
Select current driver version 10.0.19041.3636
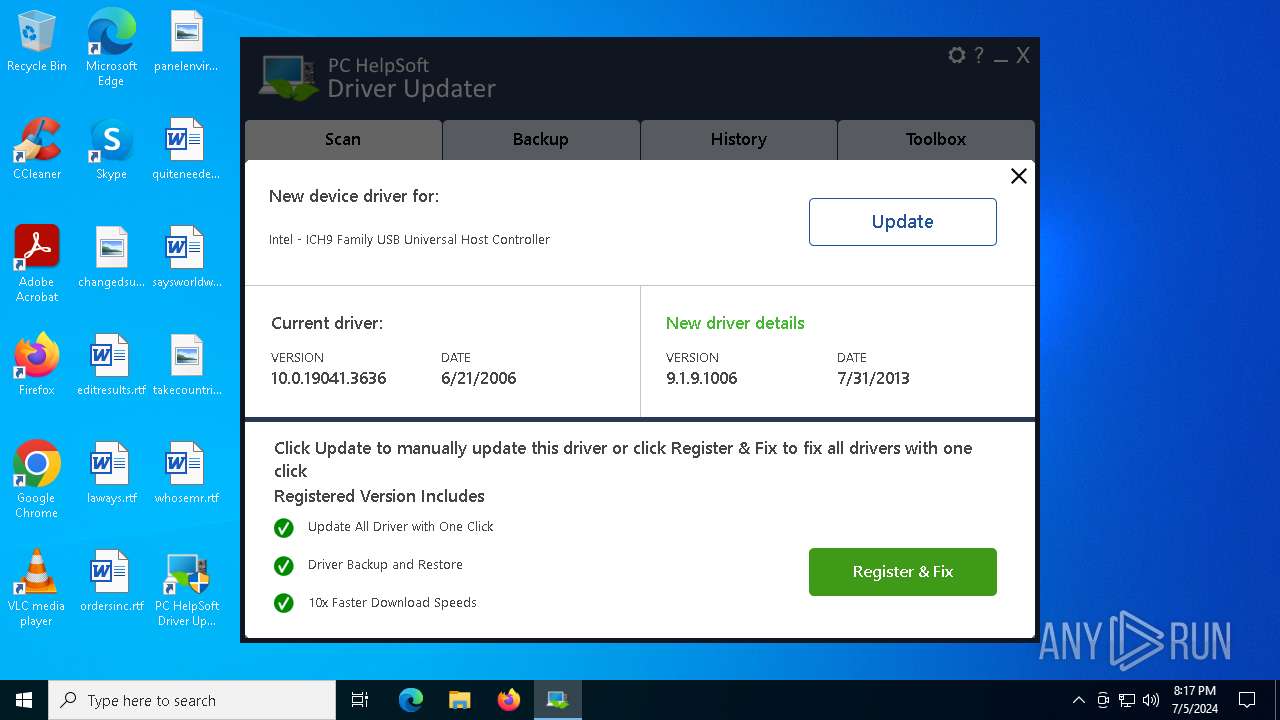click(x=329, y=378)
